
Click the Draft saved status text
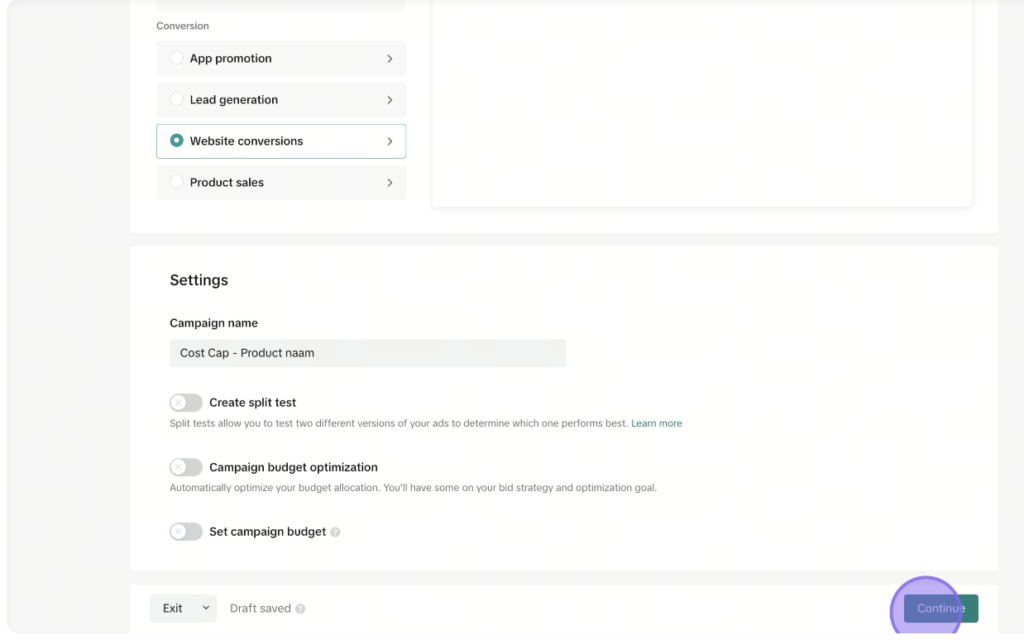[x=261, y=609]
